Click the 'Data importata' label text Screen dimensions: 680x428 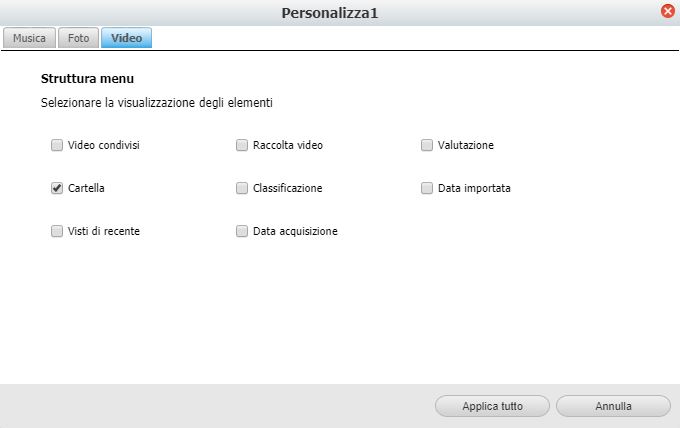pos(474,188)
